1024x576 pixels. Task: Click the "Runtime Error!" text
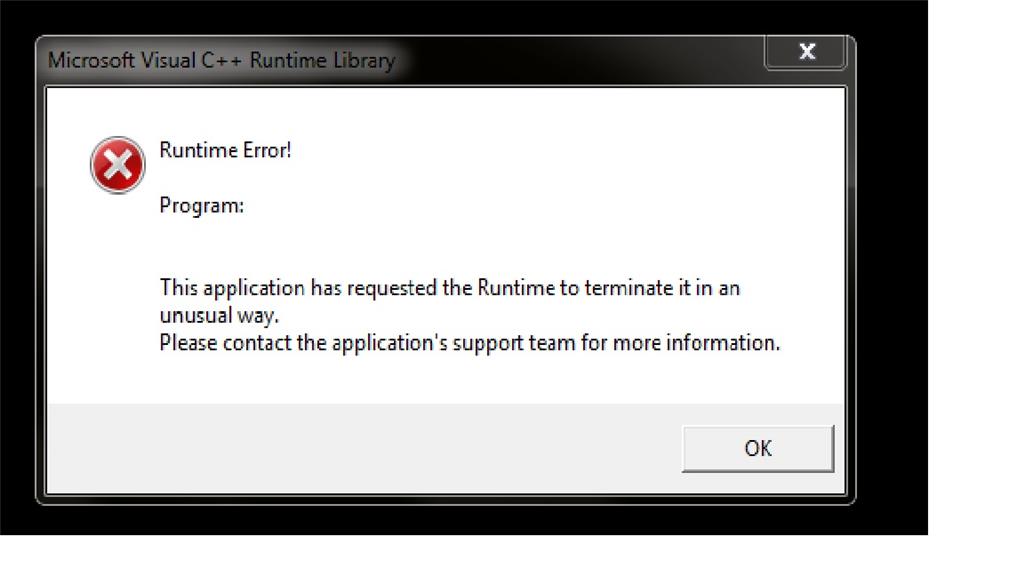coord(225,150)
